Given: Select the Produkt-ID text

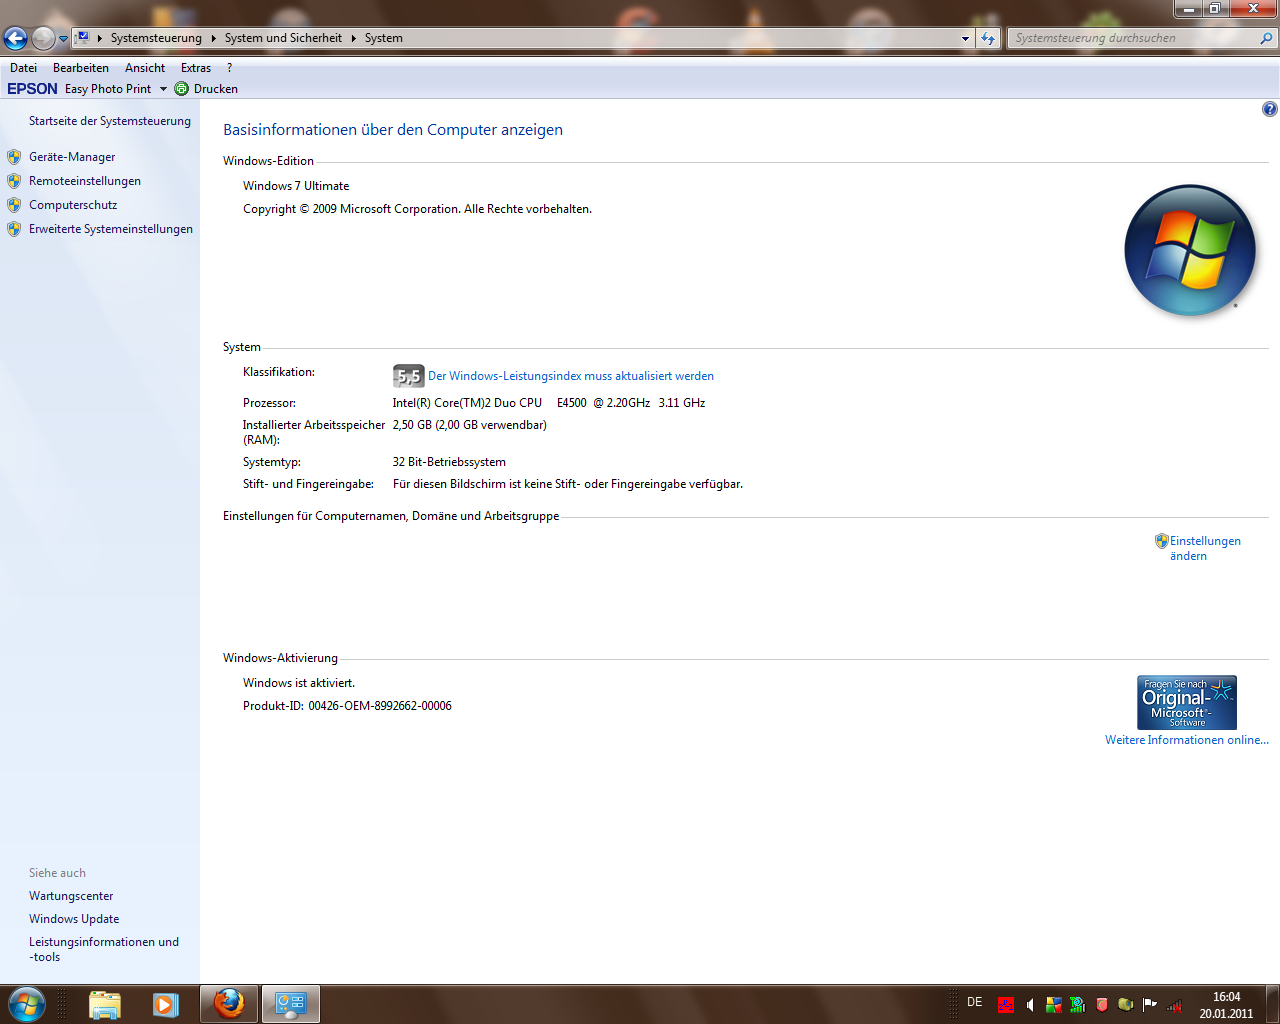Looking at the screenshot, I should [347, 706].
